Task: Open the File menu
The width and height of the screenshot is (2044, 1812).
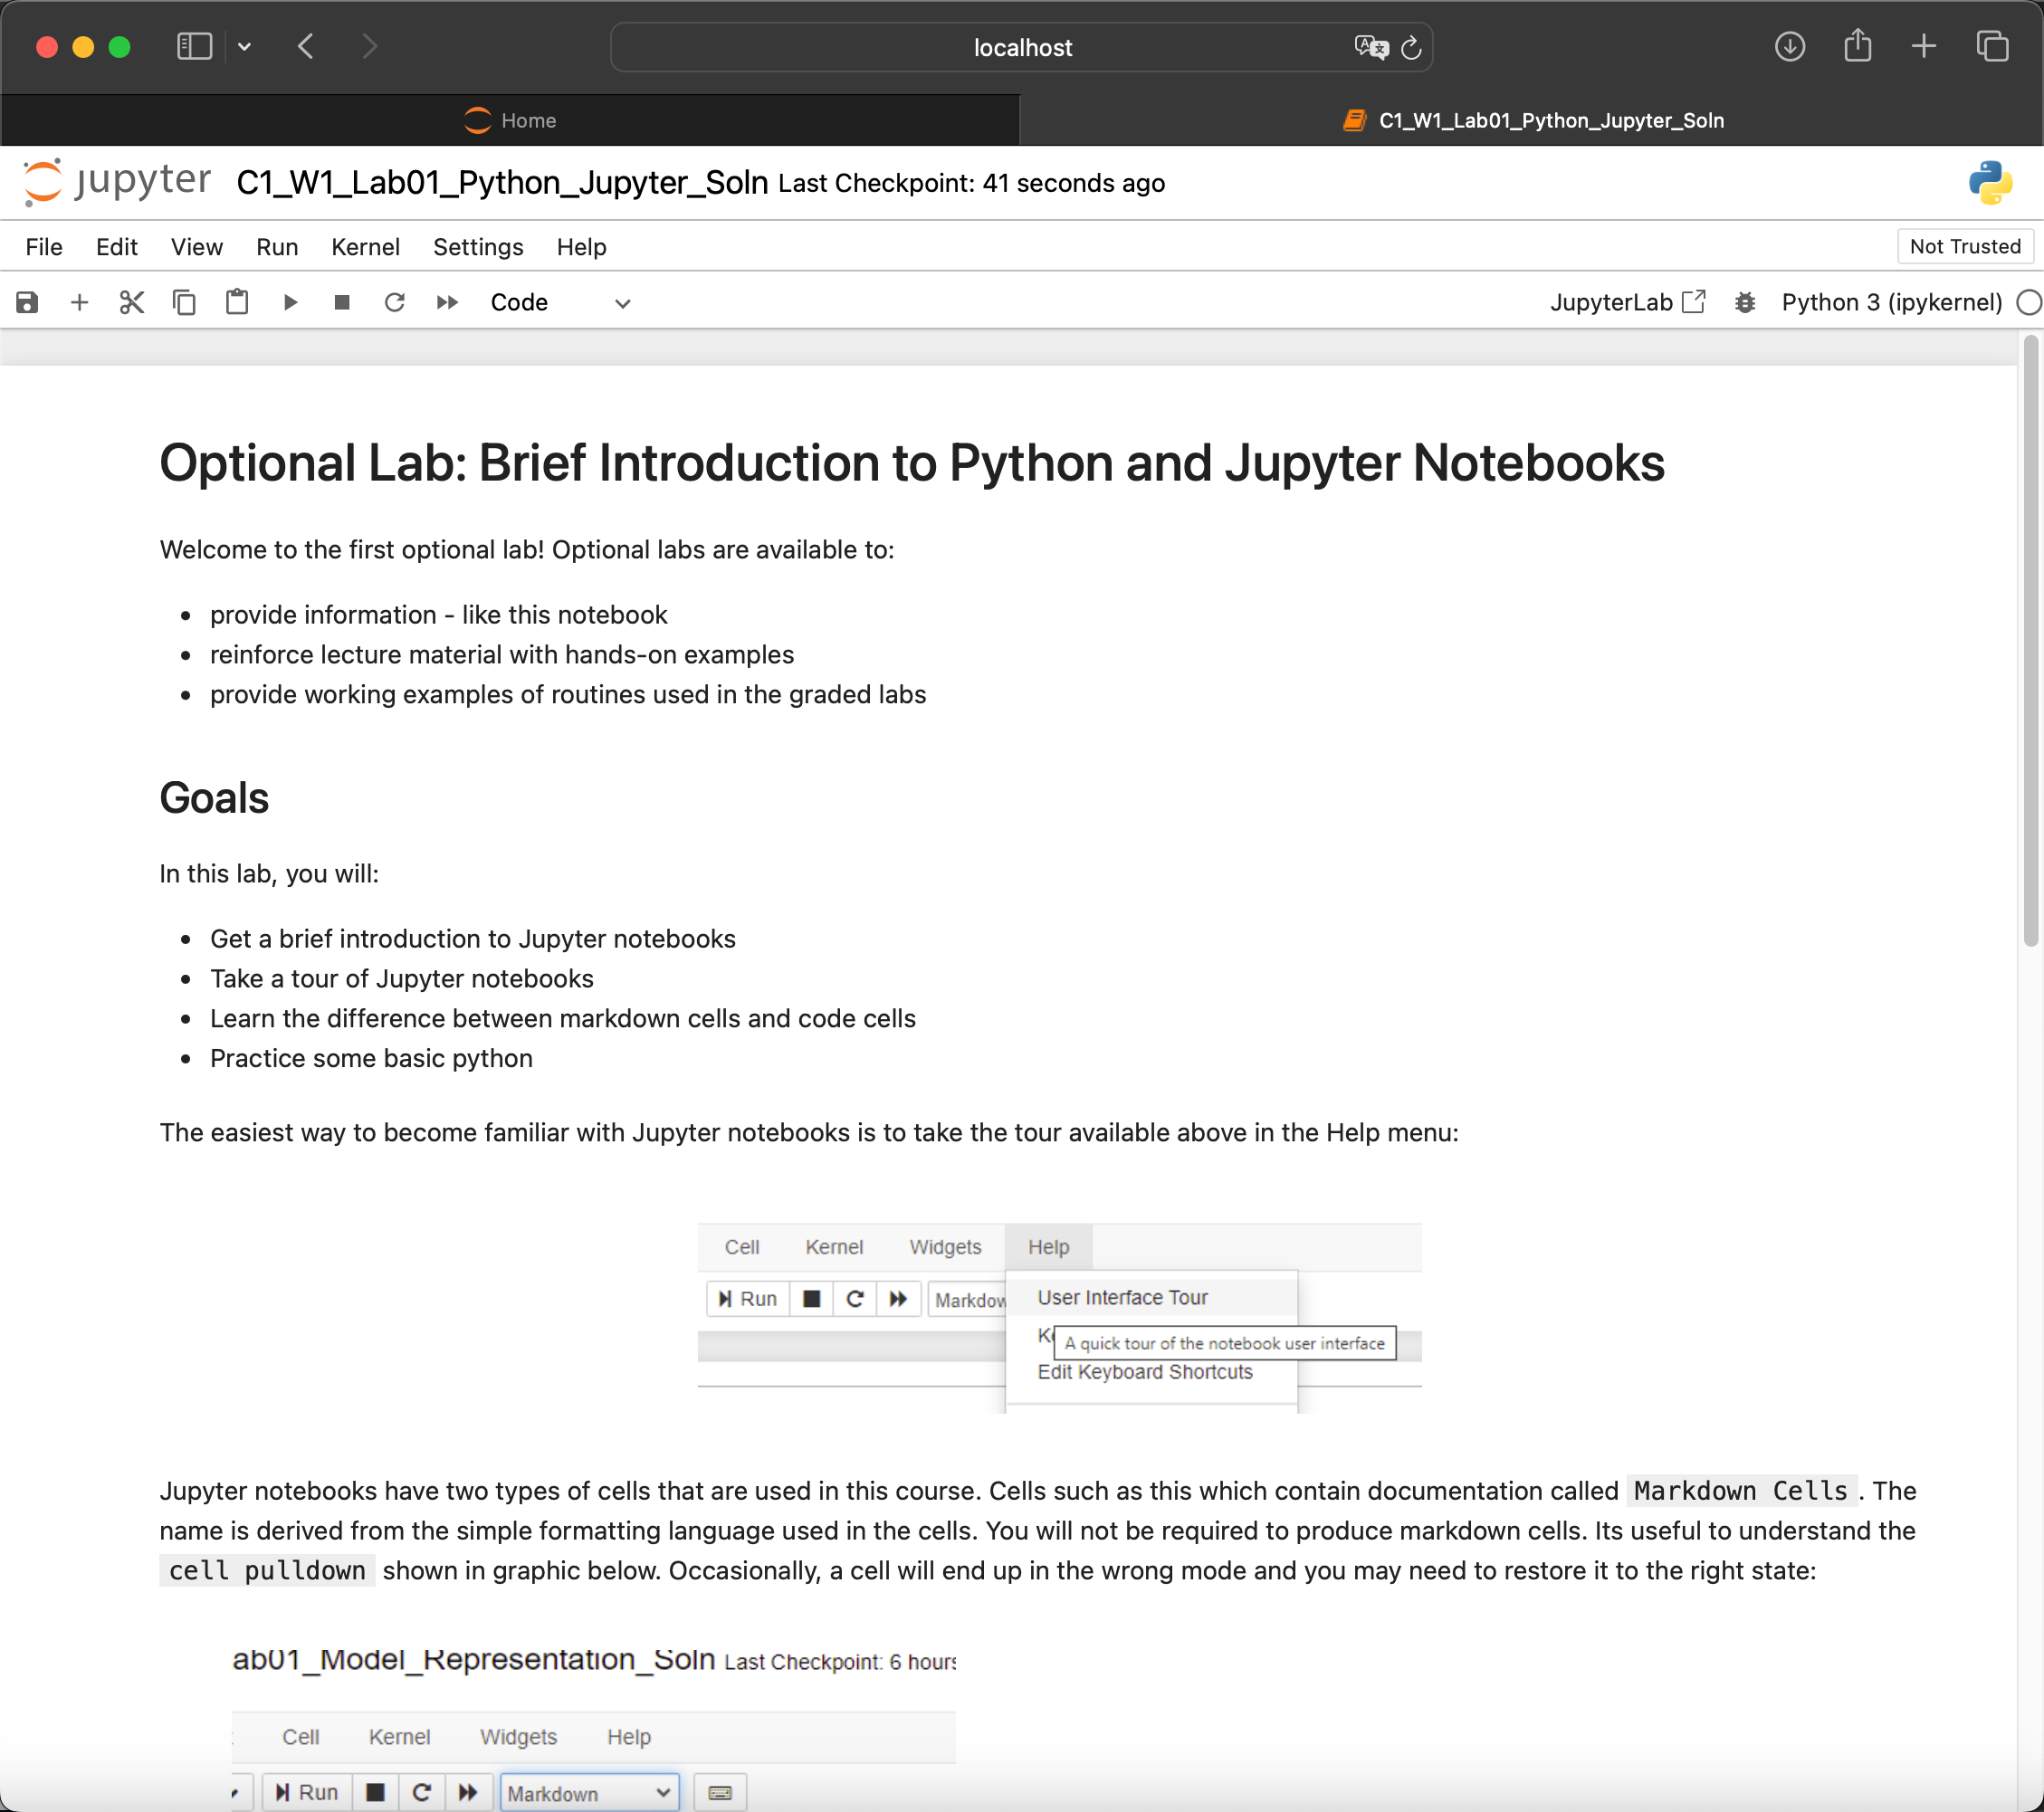Action: click(x=44, y=247)
